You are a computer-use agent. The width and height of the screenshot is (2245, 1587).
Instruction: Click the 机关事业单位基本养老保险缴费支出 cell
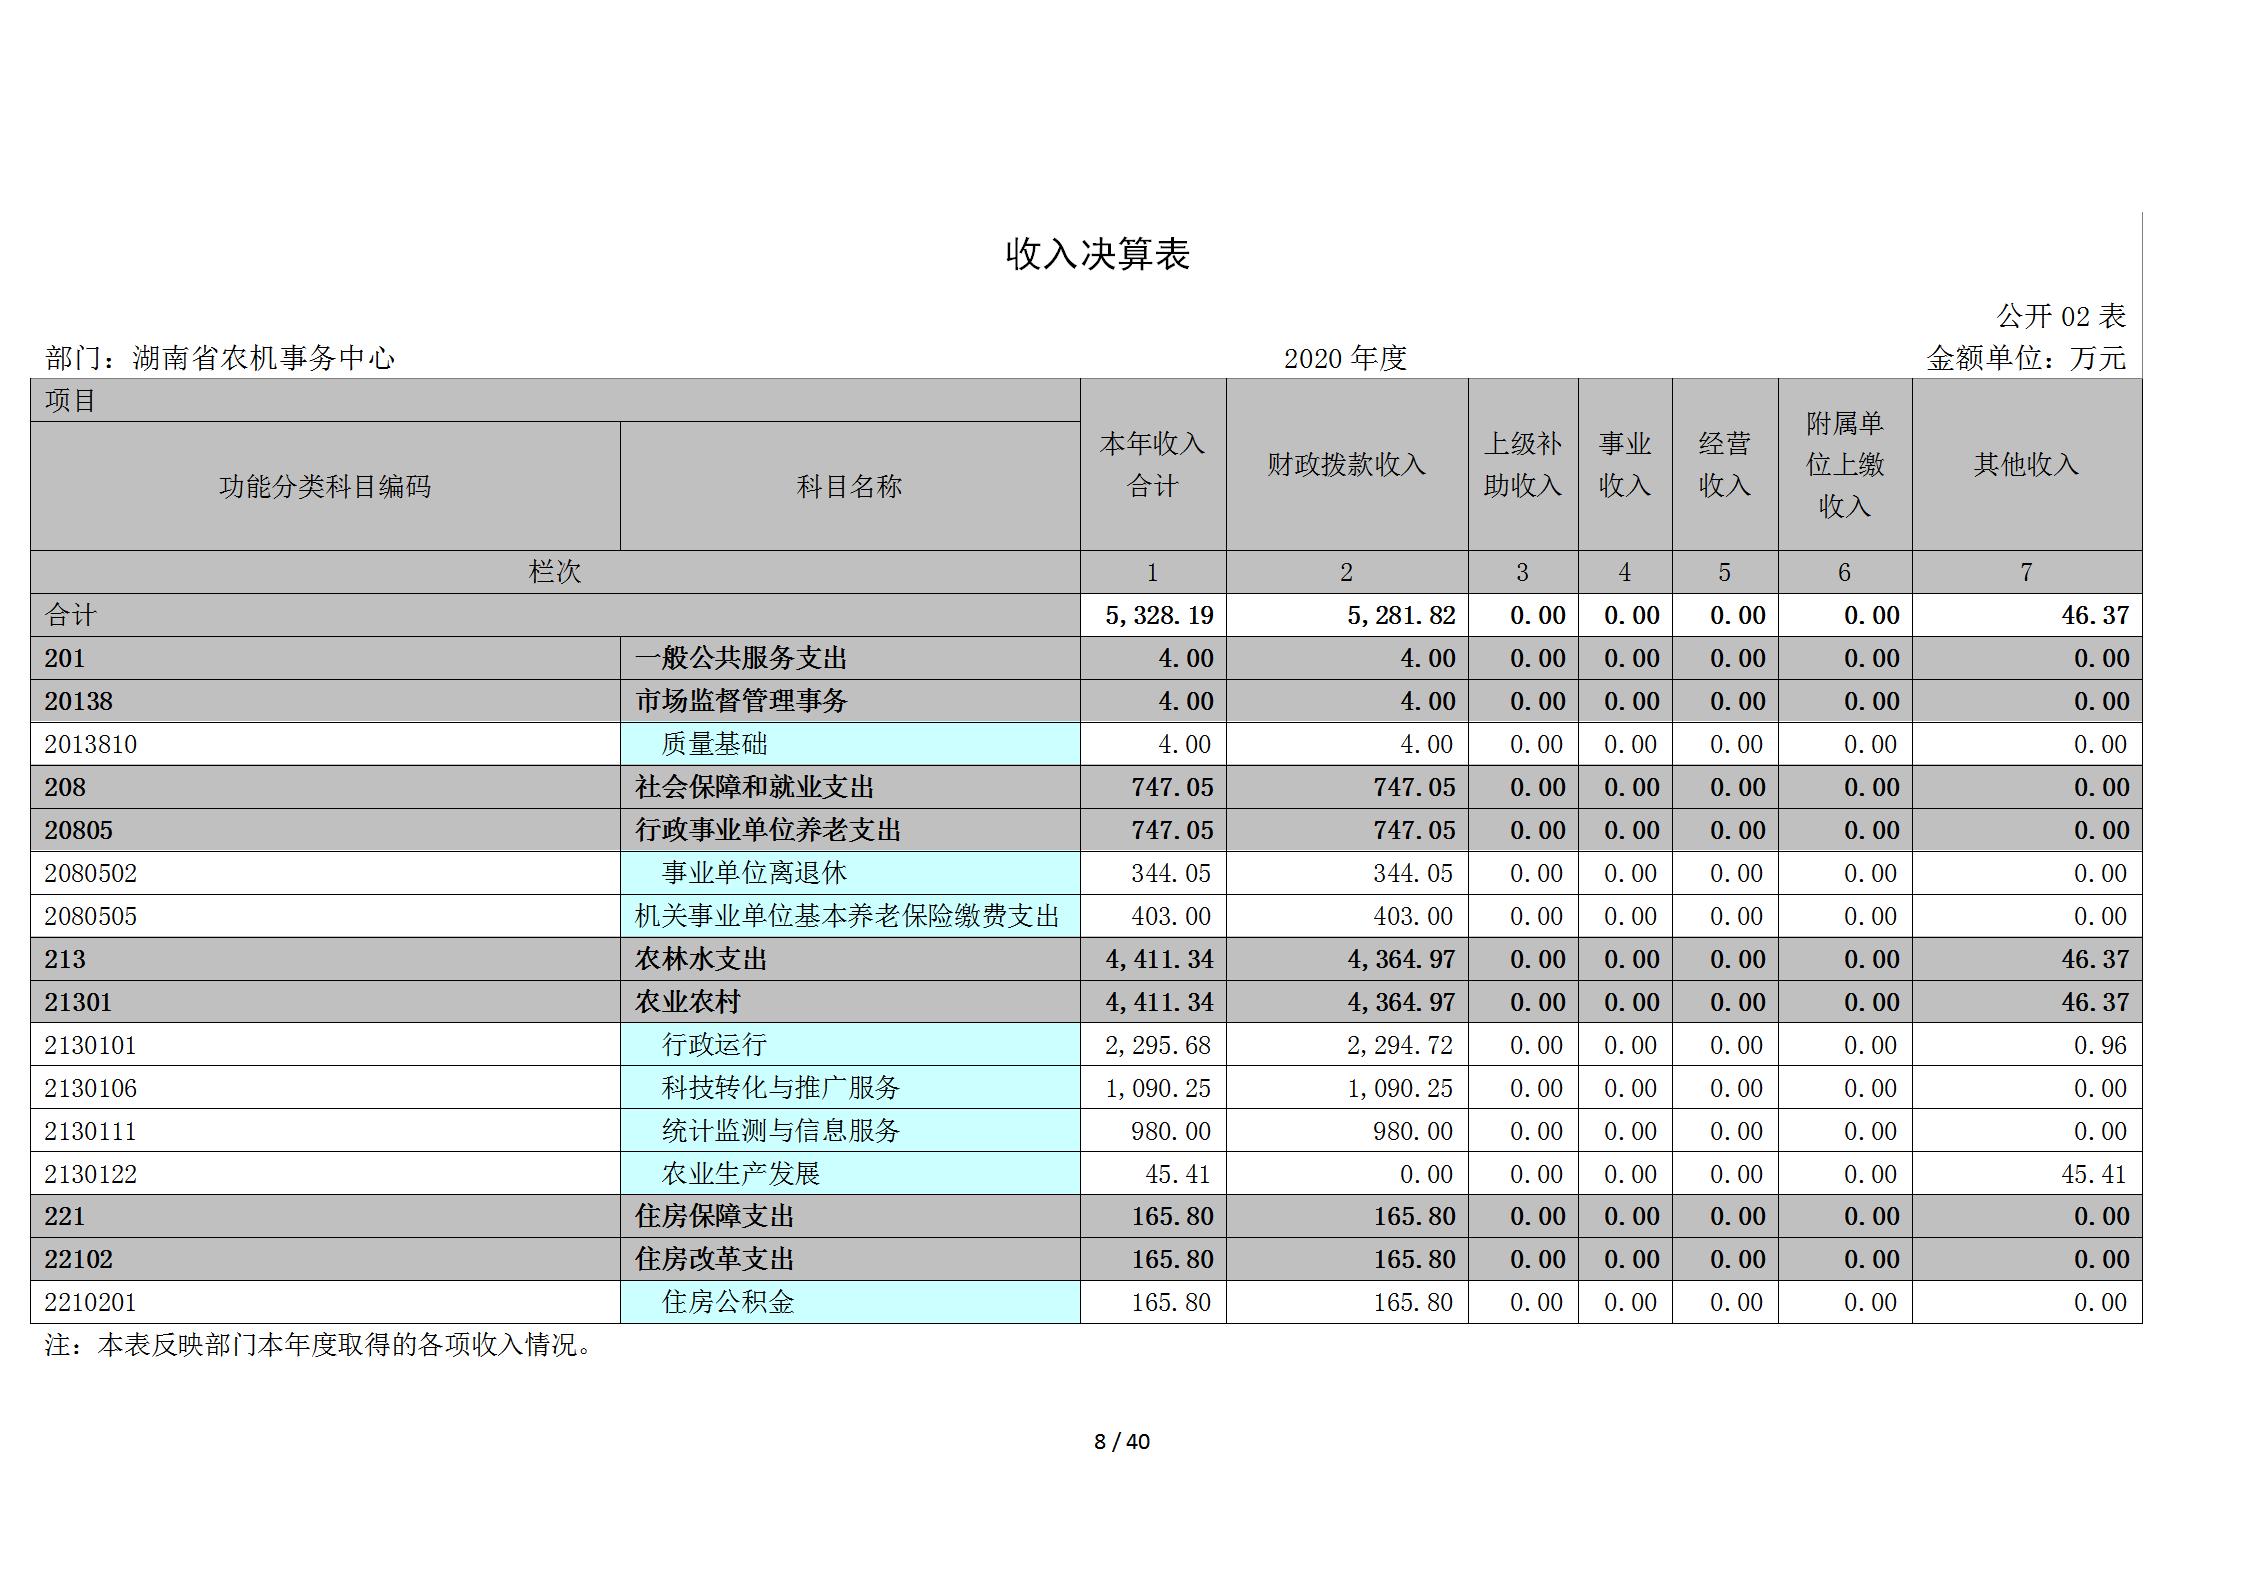[850, 916]
